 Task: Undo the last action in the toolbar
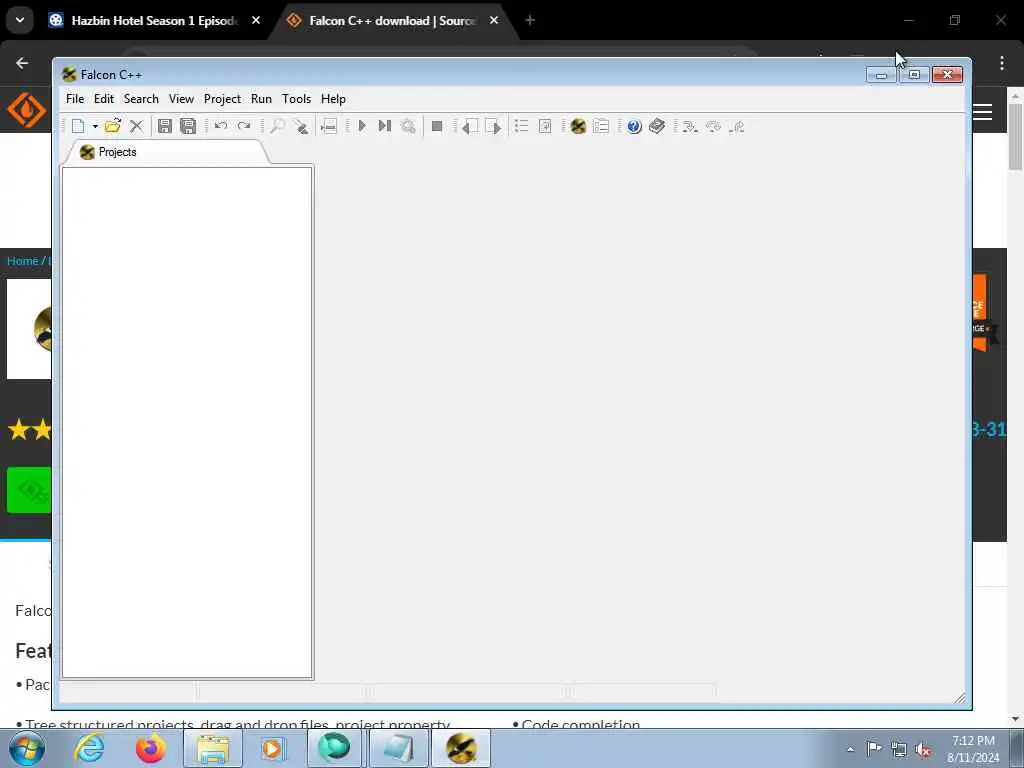coord(221,126)
